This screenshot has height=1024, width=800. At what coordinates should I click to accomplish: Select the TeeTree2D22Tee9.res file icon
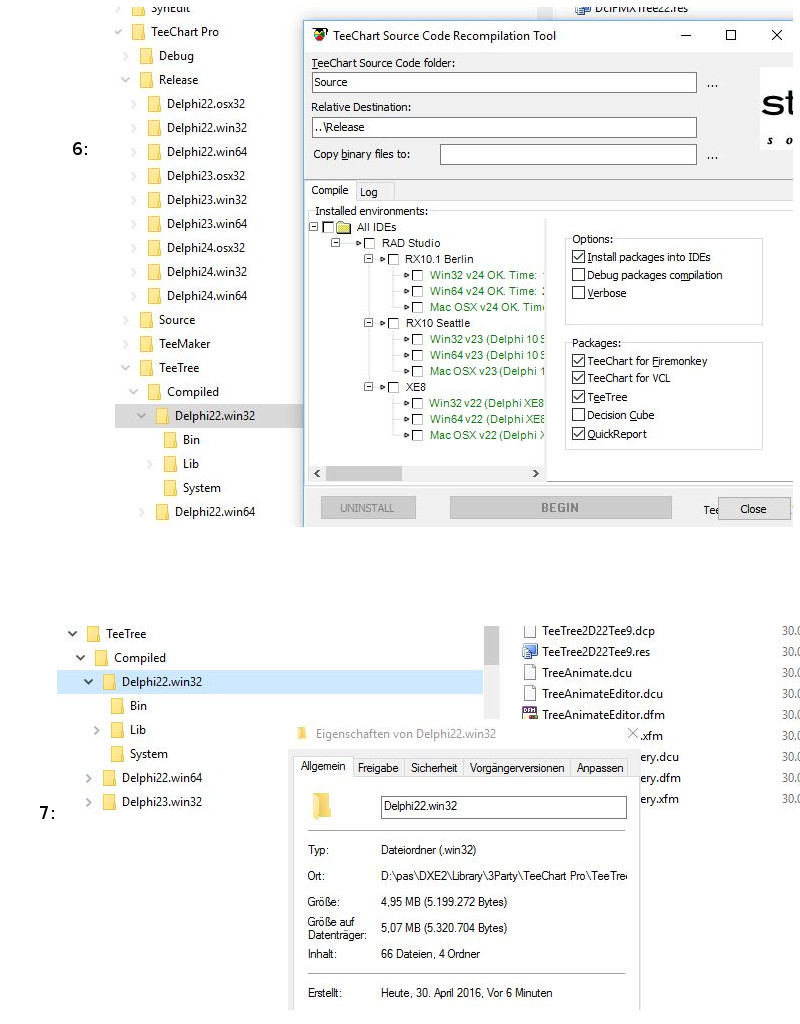coord(530,652)
